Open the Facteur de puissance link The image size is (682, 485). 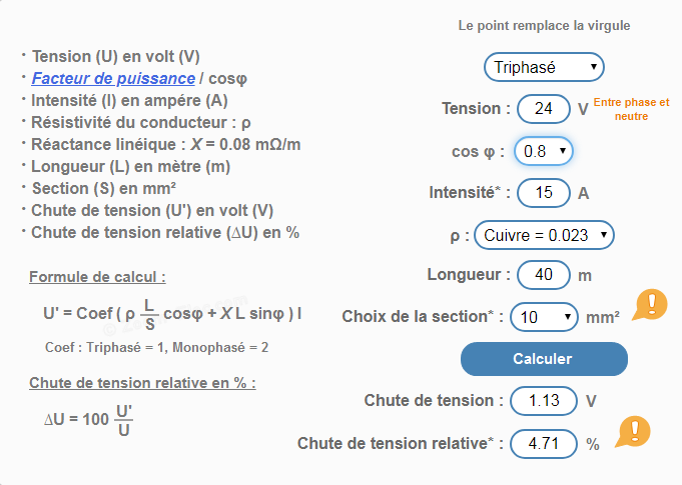[x=113, y=78]
